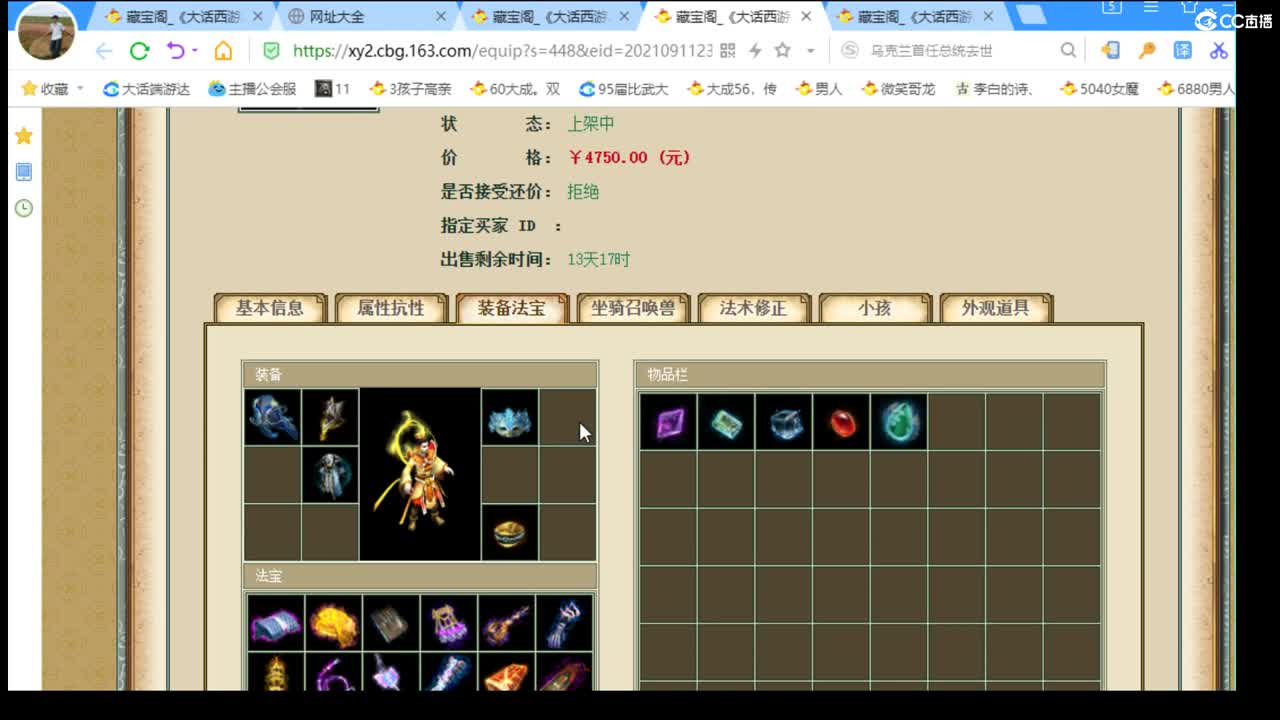
Task: Open the 3孩子高亲 bookmark
Action: (410, 89)
